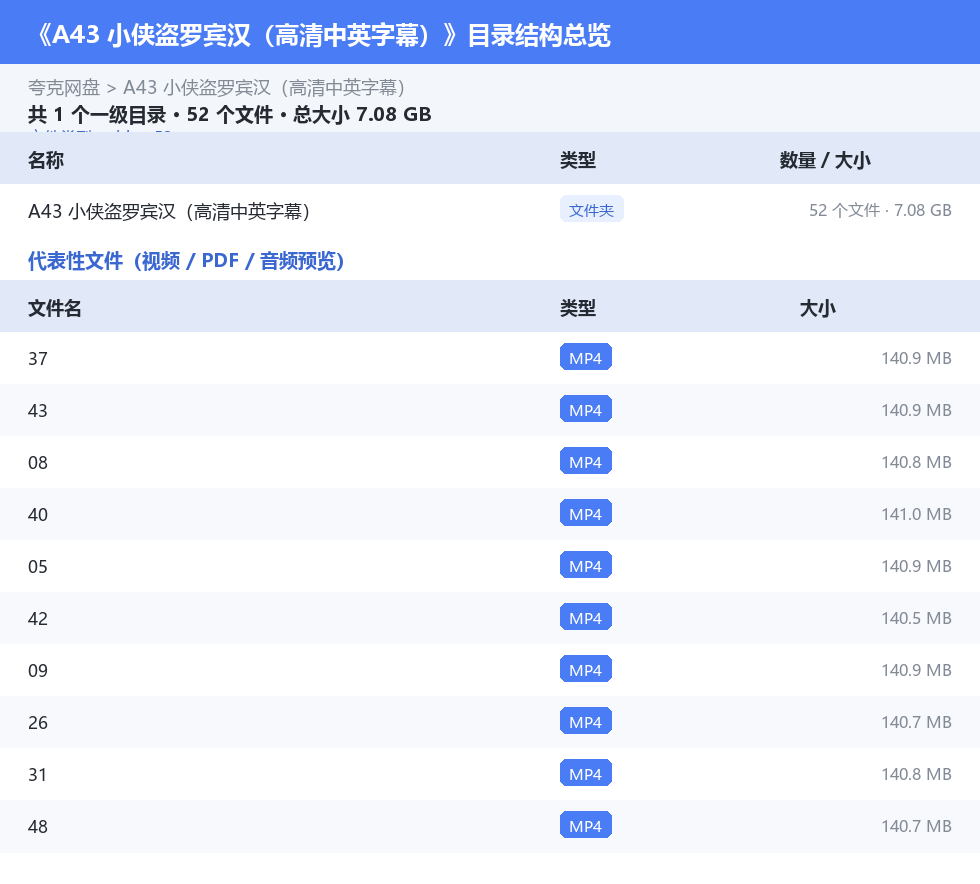Viewport: 980px width, 884px height.
Task: Click the MP4 badge for file 09
Action: tap(586, 669)
